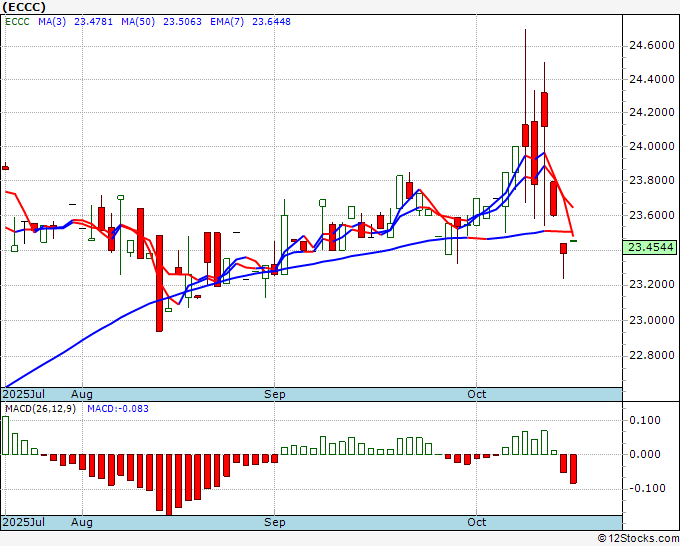
Task: Click Aug on the price chart time axis
Action: [x=82, y=394]
